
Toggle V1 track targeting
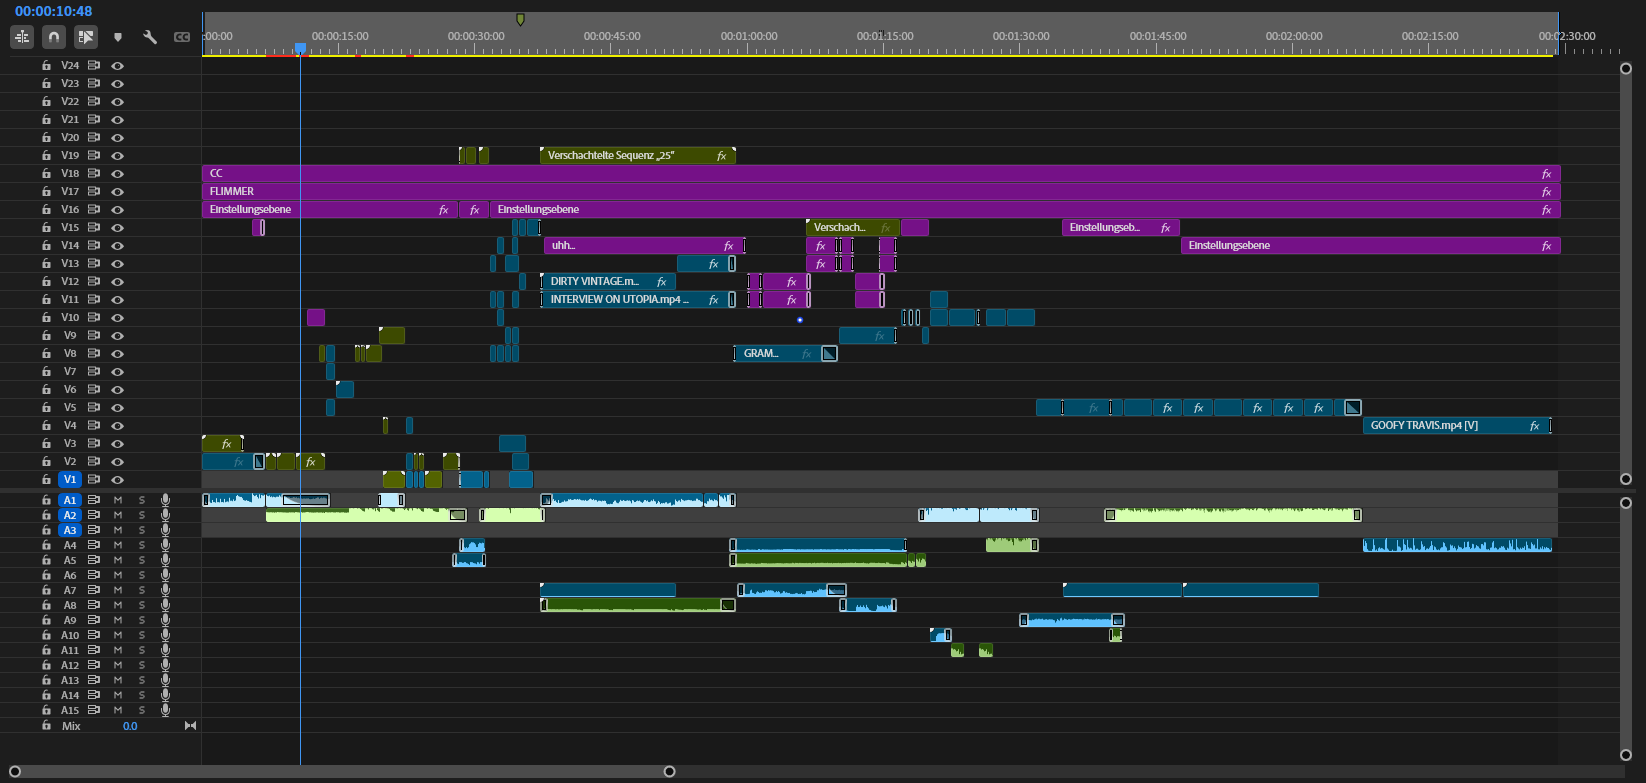click(x=70, y=479)
